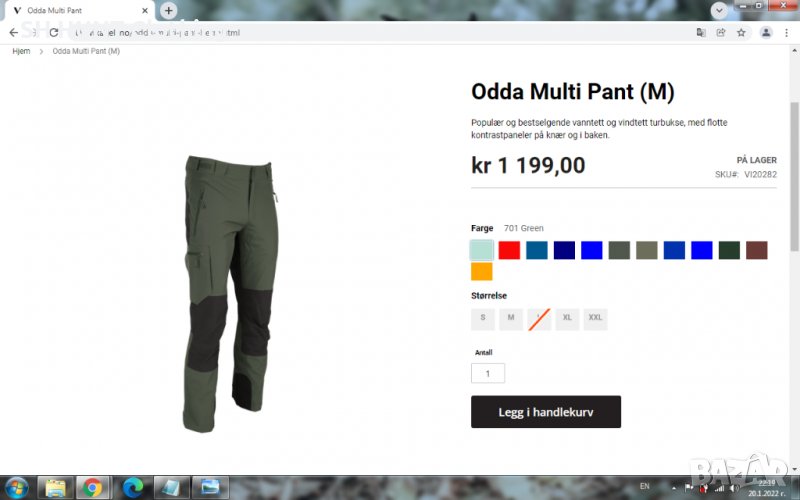Go to Hjem in the breadcrumb
Screen dimensions: 800x500
click(21, 51)
